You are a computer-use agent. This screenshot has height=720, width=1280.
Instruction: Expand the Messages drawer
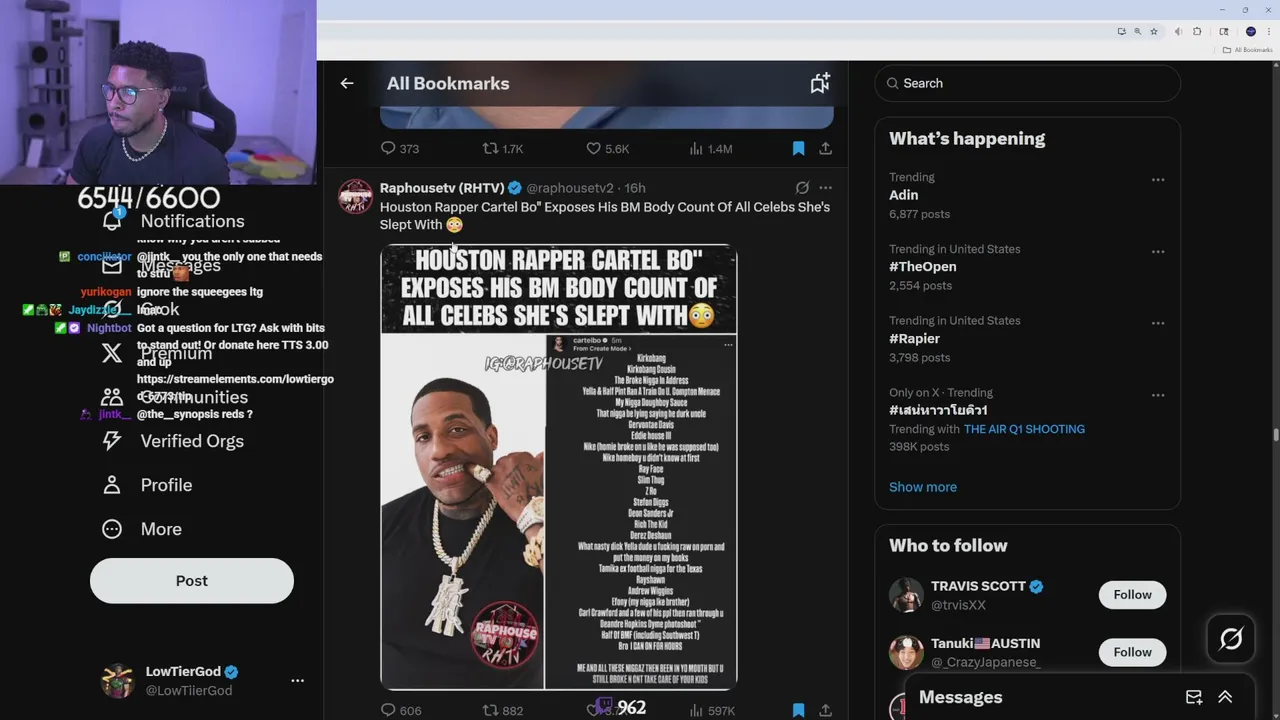1225,697
